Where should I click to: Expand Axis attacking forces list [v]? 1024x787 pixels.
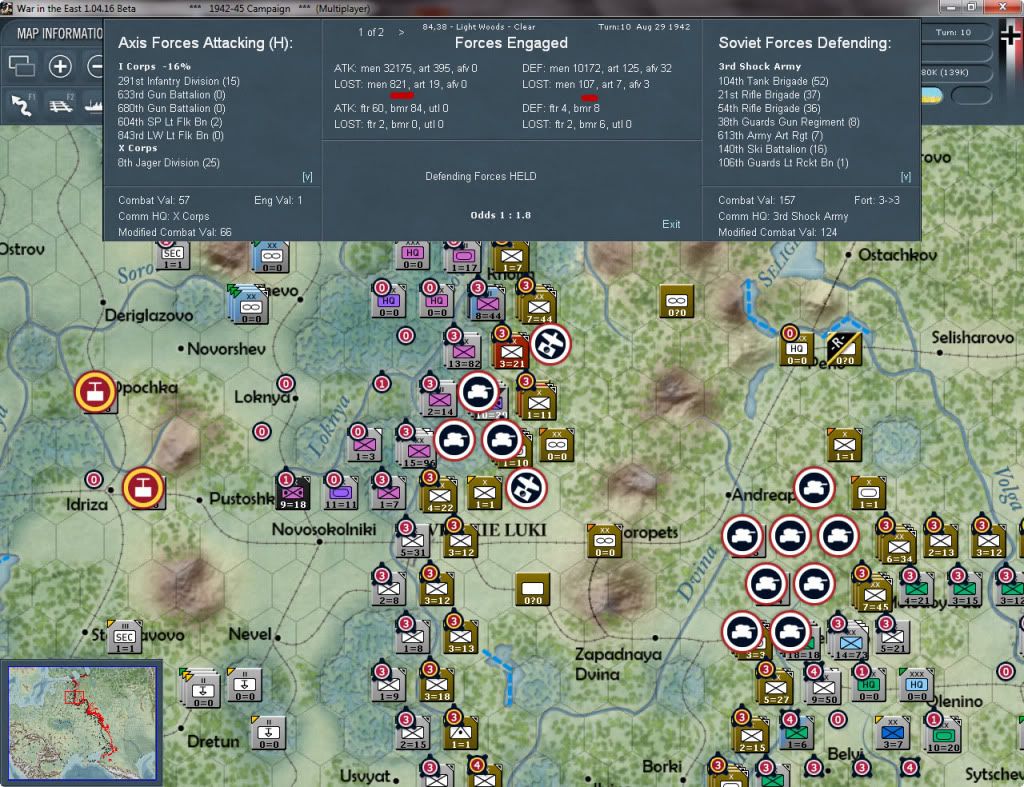point(307,176)
